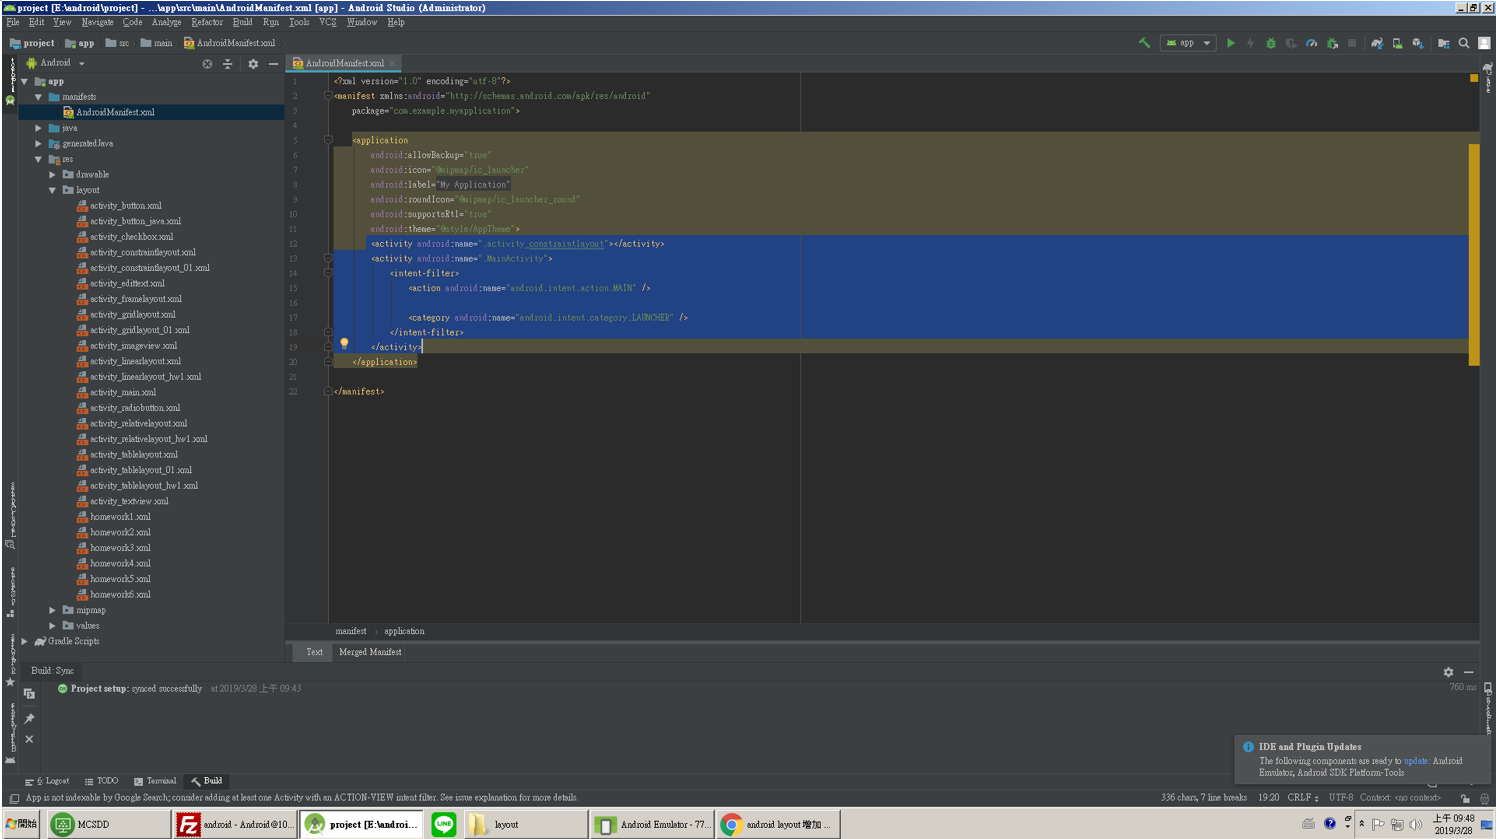Viewport: 1496px width, 839px height.
Task: Open the app run configuration dropdown
Action: point(1188,43)
